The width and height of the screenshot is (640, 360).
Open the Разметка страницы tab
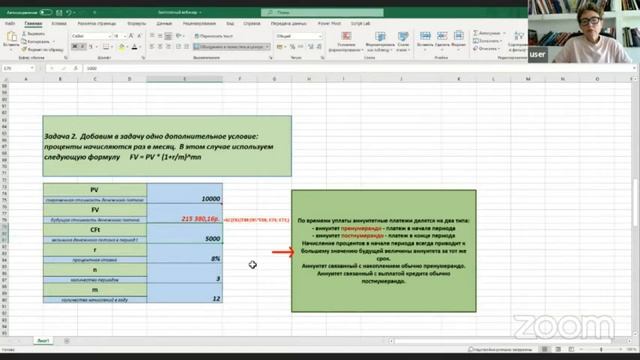tap(97, 24)
